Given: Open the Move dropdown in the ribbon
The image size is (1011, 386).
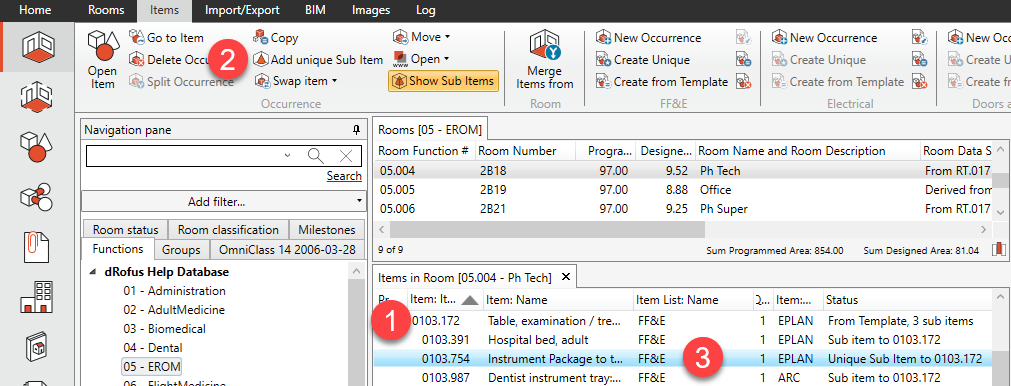Looking at the screenshot, I should pyautogui.click(x=422, y=37).
